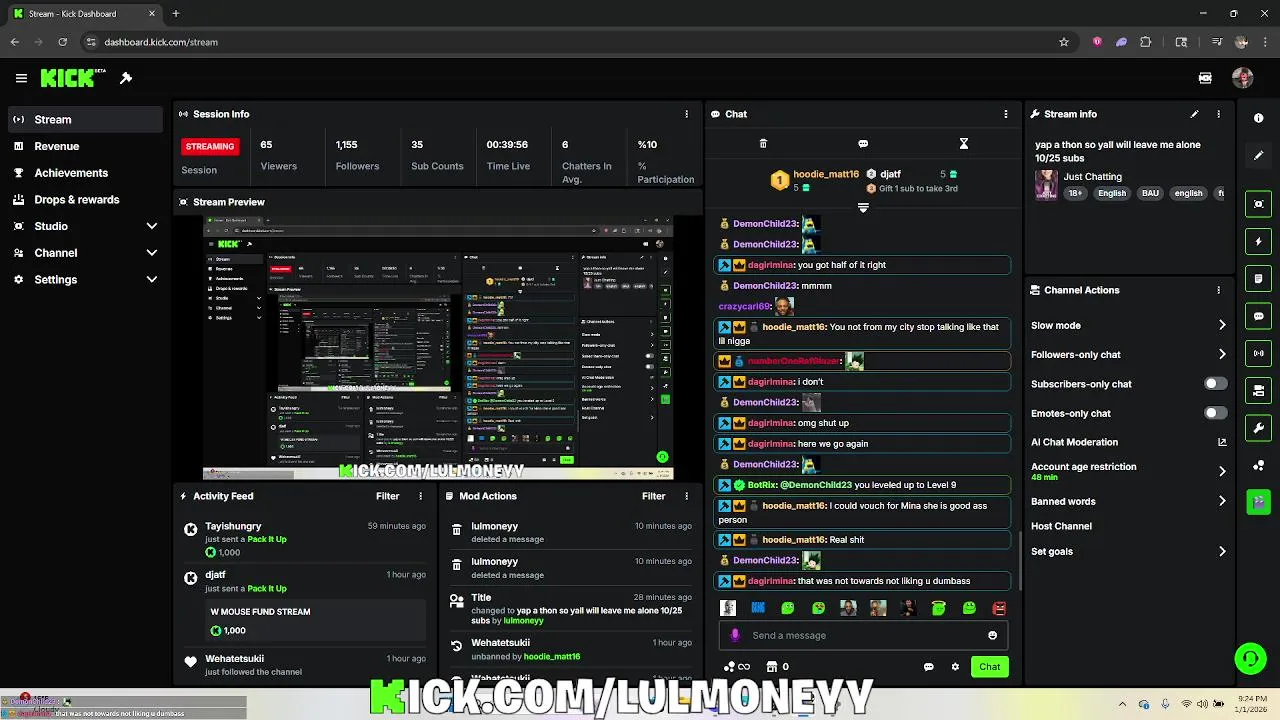Open Channel Actions options menu

pyautogui.click(x=1218, y=290)
